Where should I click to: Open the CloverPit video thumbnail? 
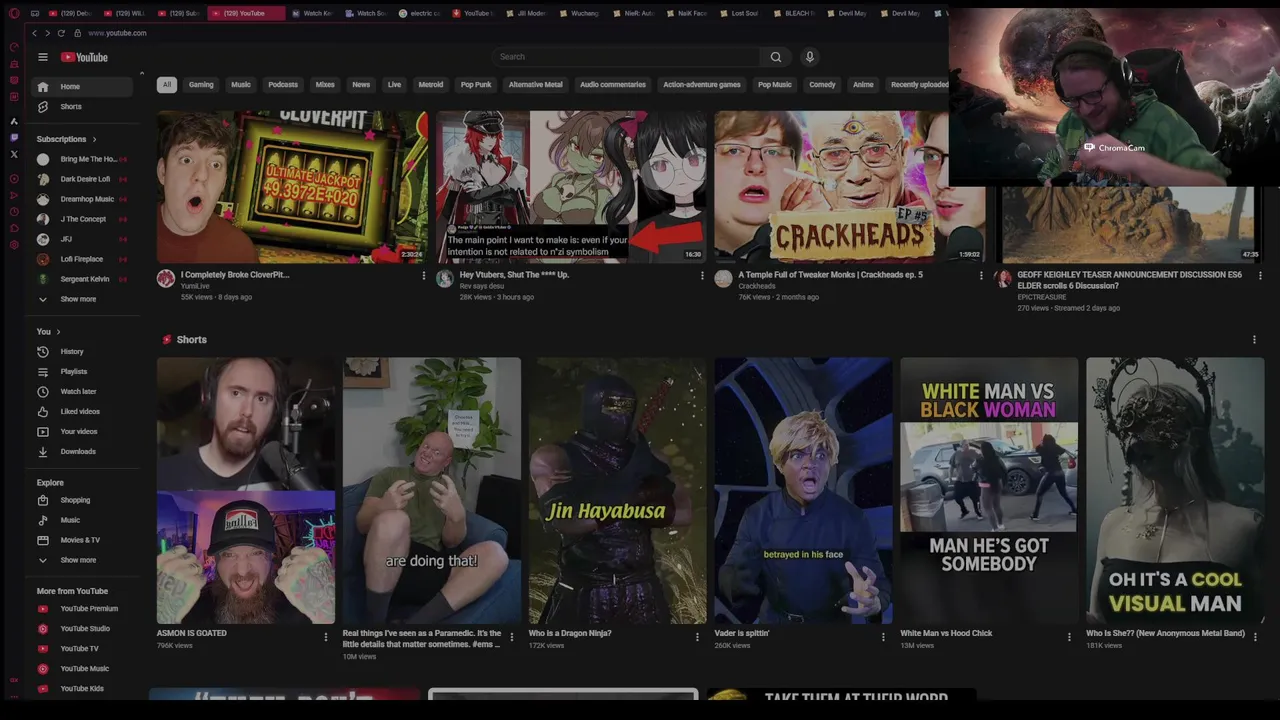pos(292,187)
